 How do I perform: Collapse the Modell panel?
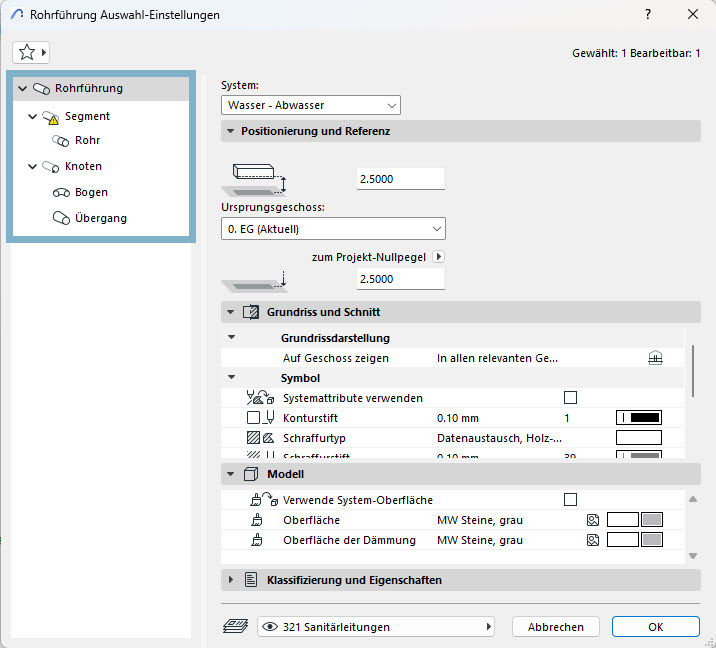[231, 474]
